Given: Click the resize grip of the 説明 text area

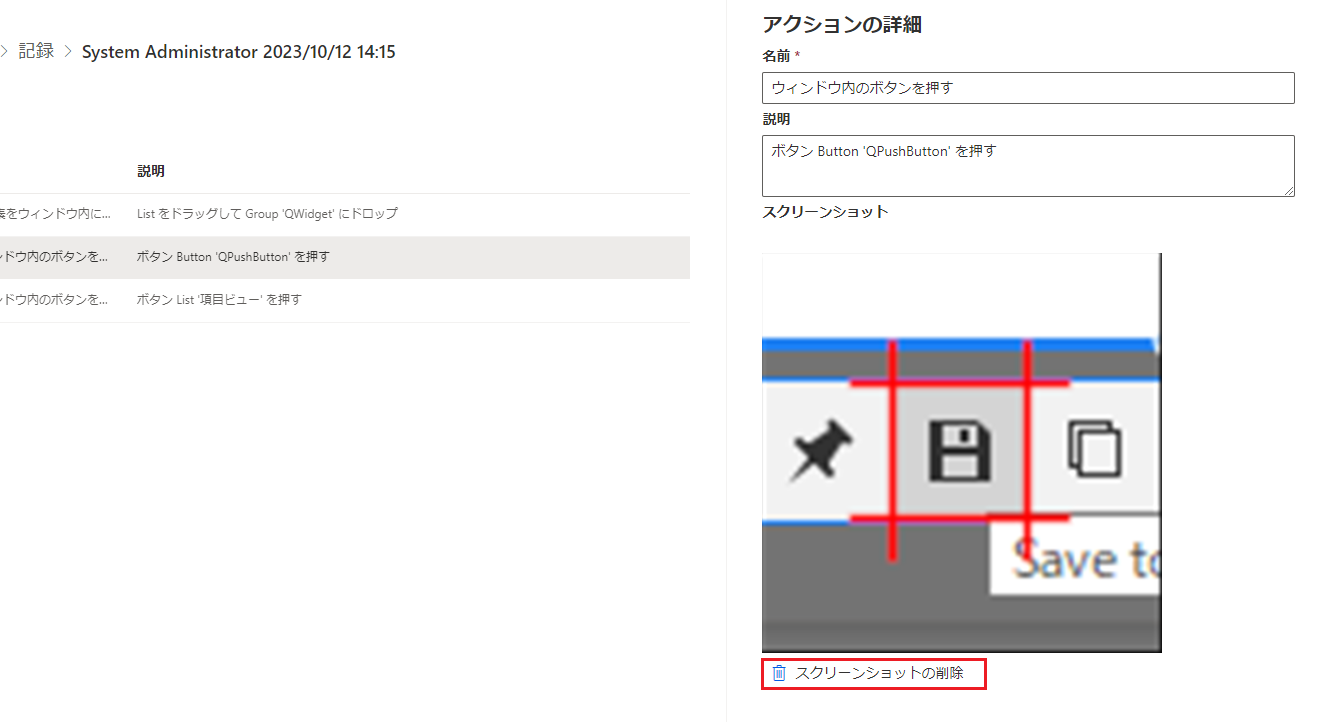Looking at the screenshot, I should click(1288, 190).
